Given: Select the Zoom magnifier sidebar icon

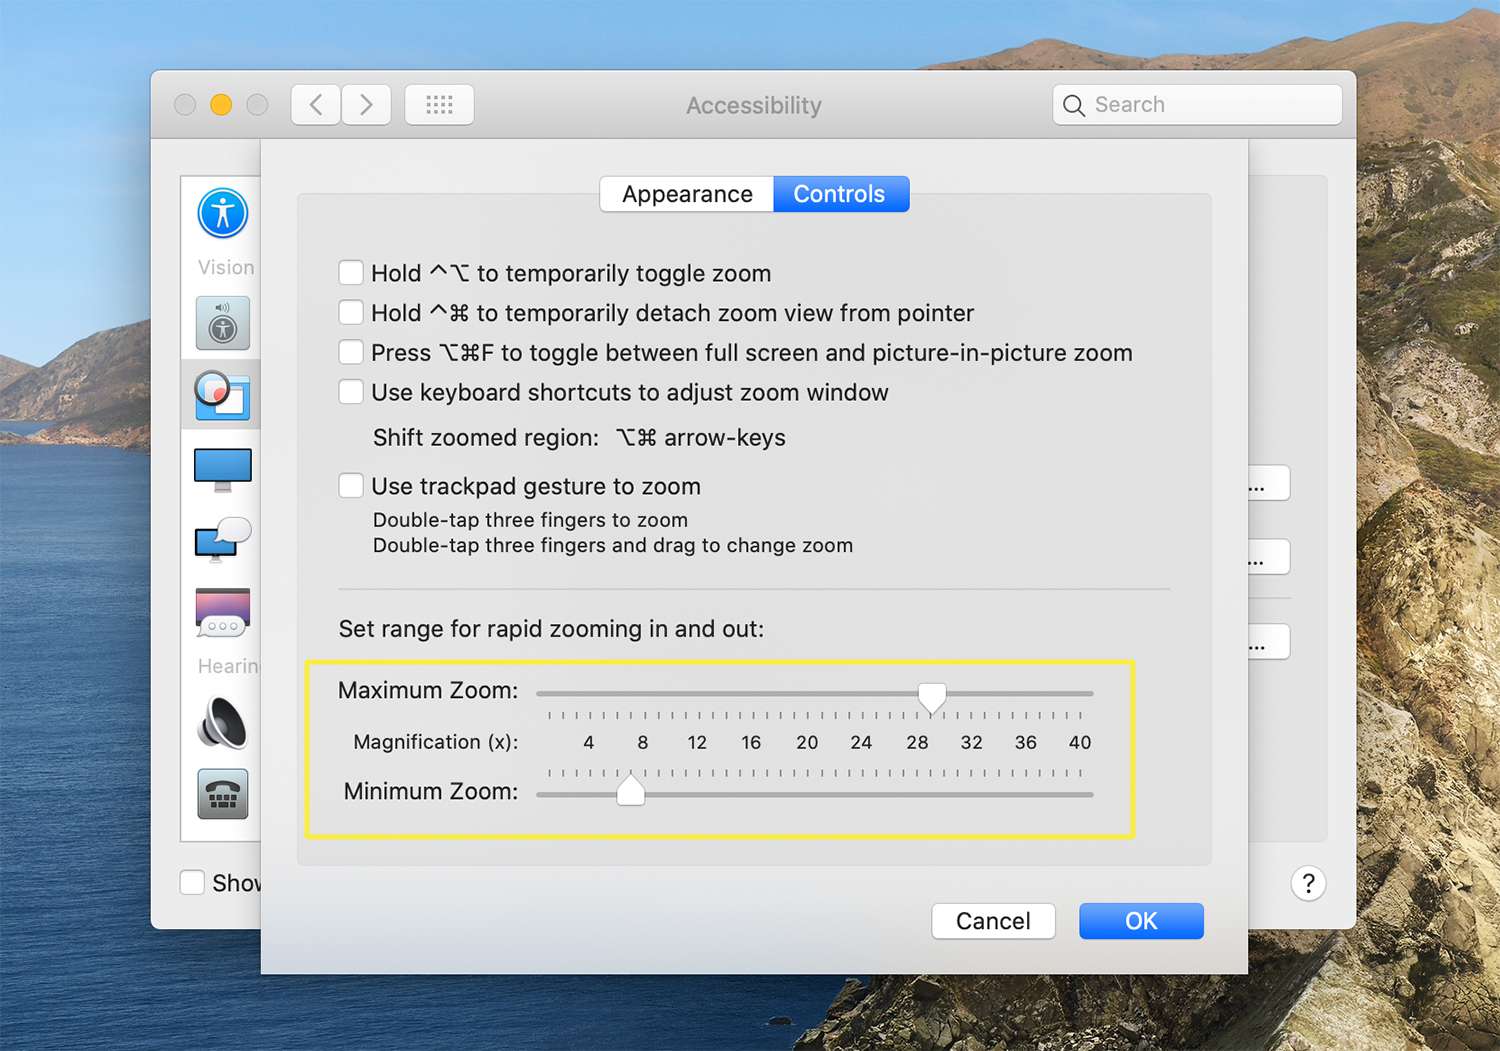Looking at the screenshot, I should (222, 394).
